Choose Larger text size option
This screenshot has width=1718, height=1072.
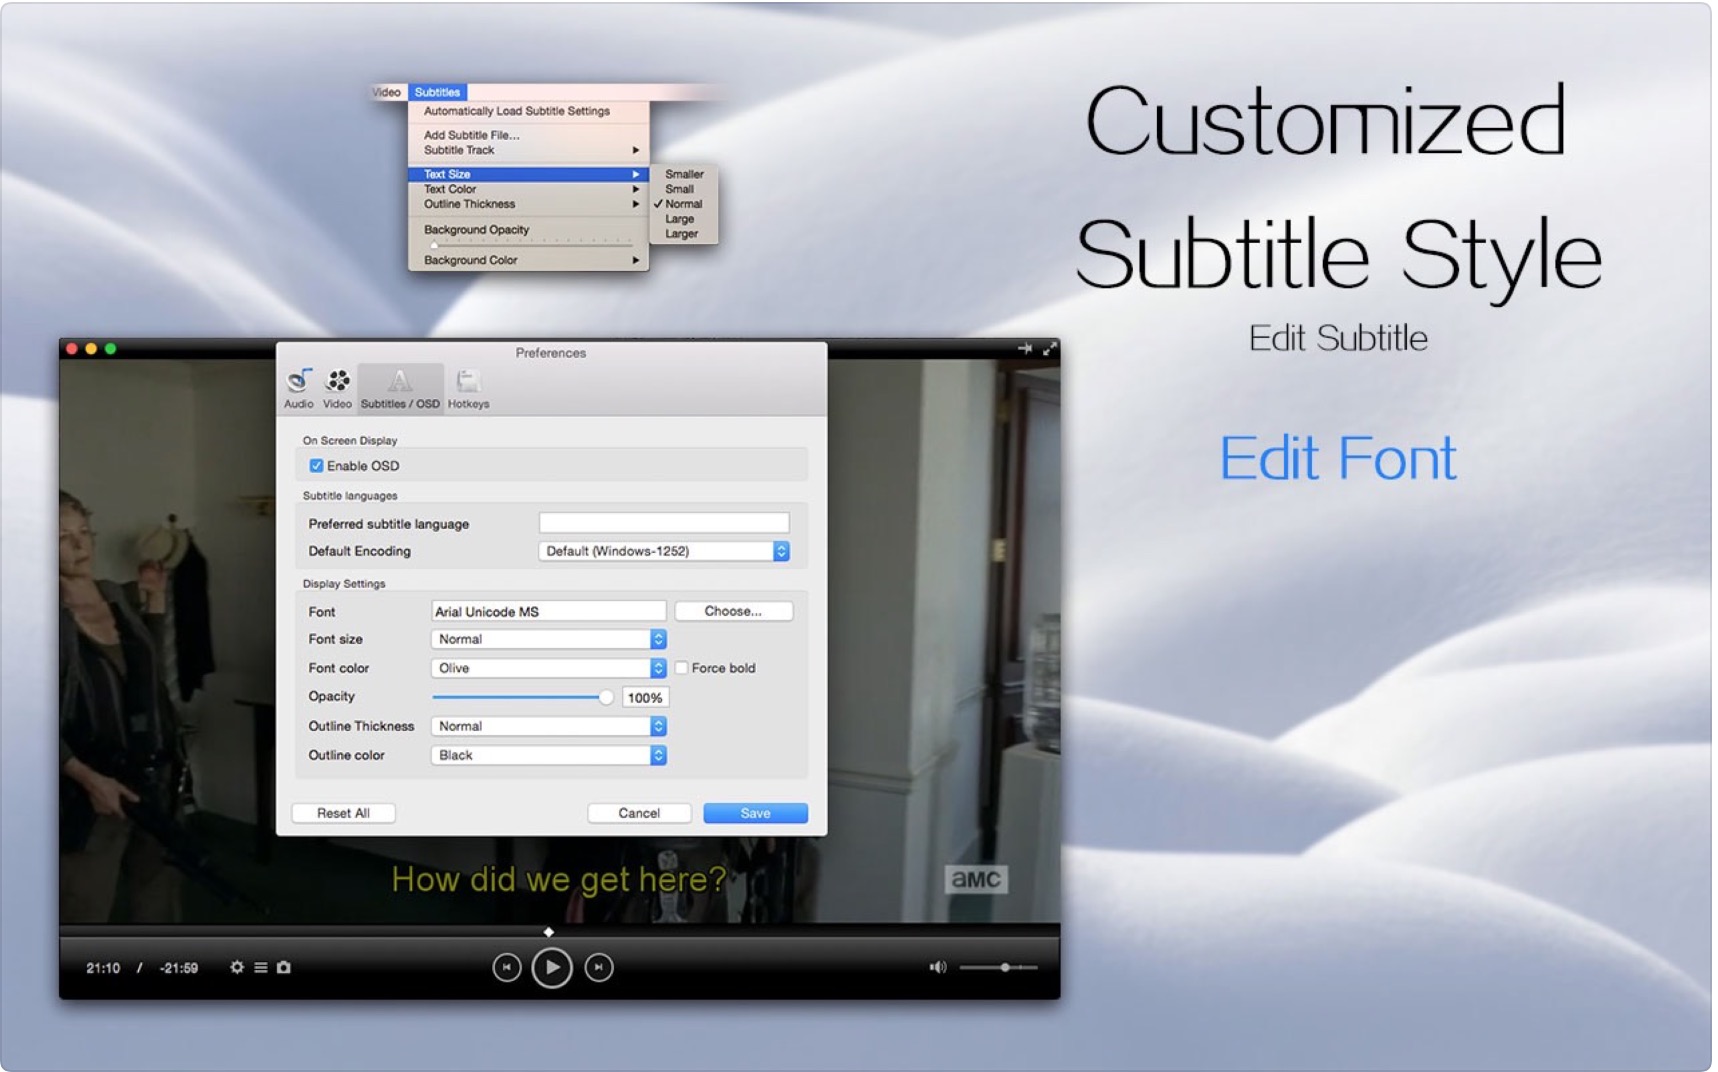[684, 234]
